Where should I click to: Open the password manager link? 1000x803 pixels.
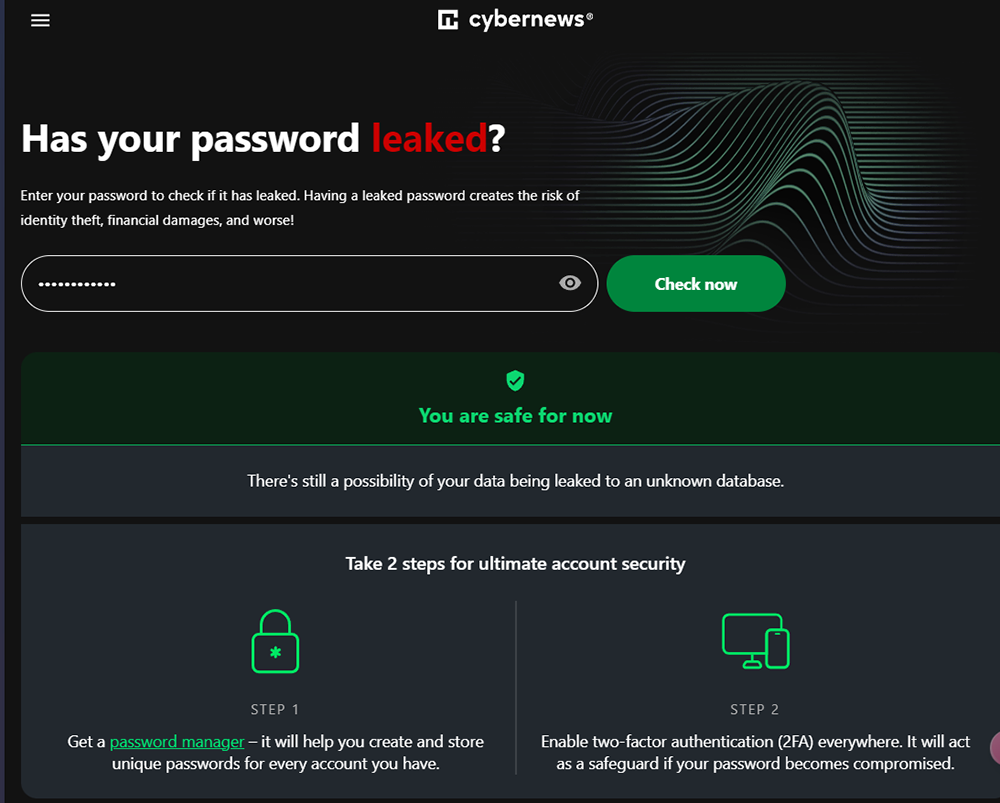(177, 742)
